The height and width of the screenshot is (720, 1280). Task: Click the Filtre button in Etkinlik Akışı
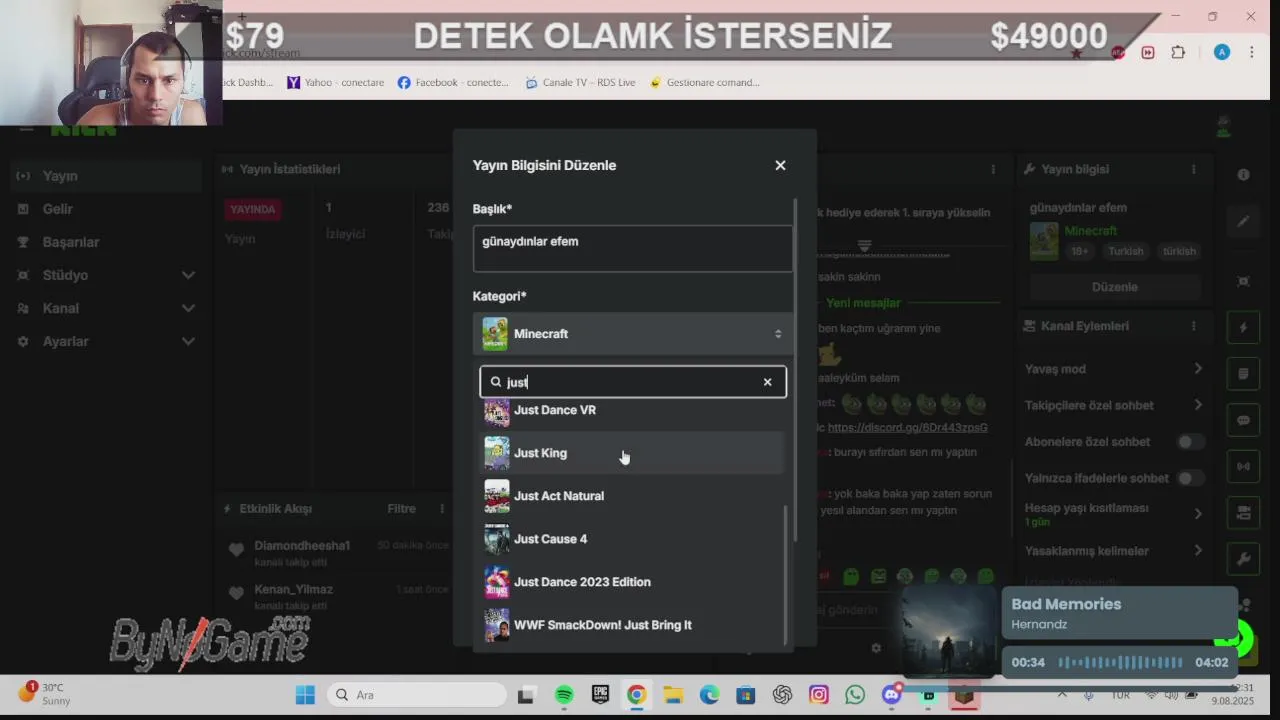[401, 509]
